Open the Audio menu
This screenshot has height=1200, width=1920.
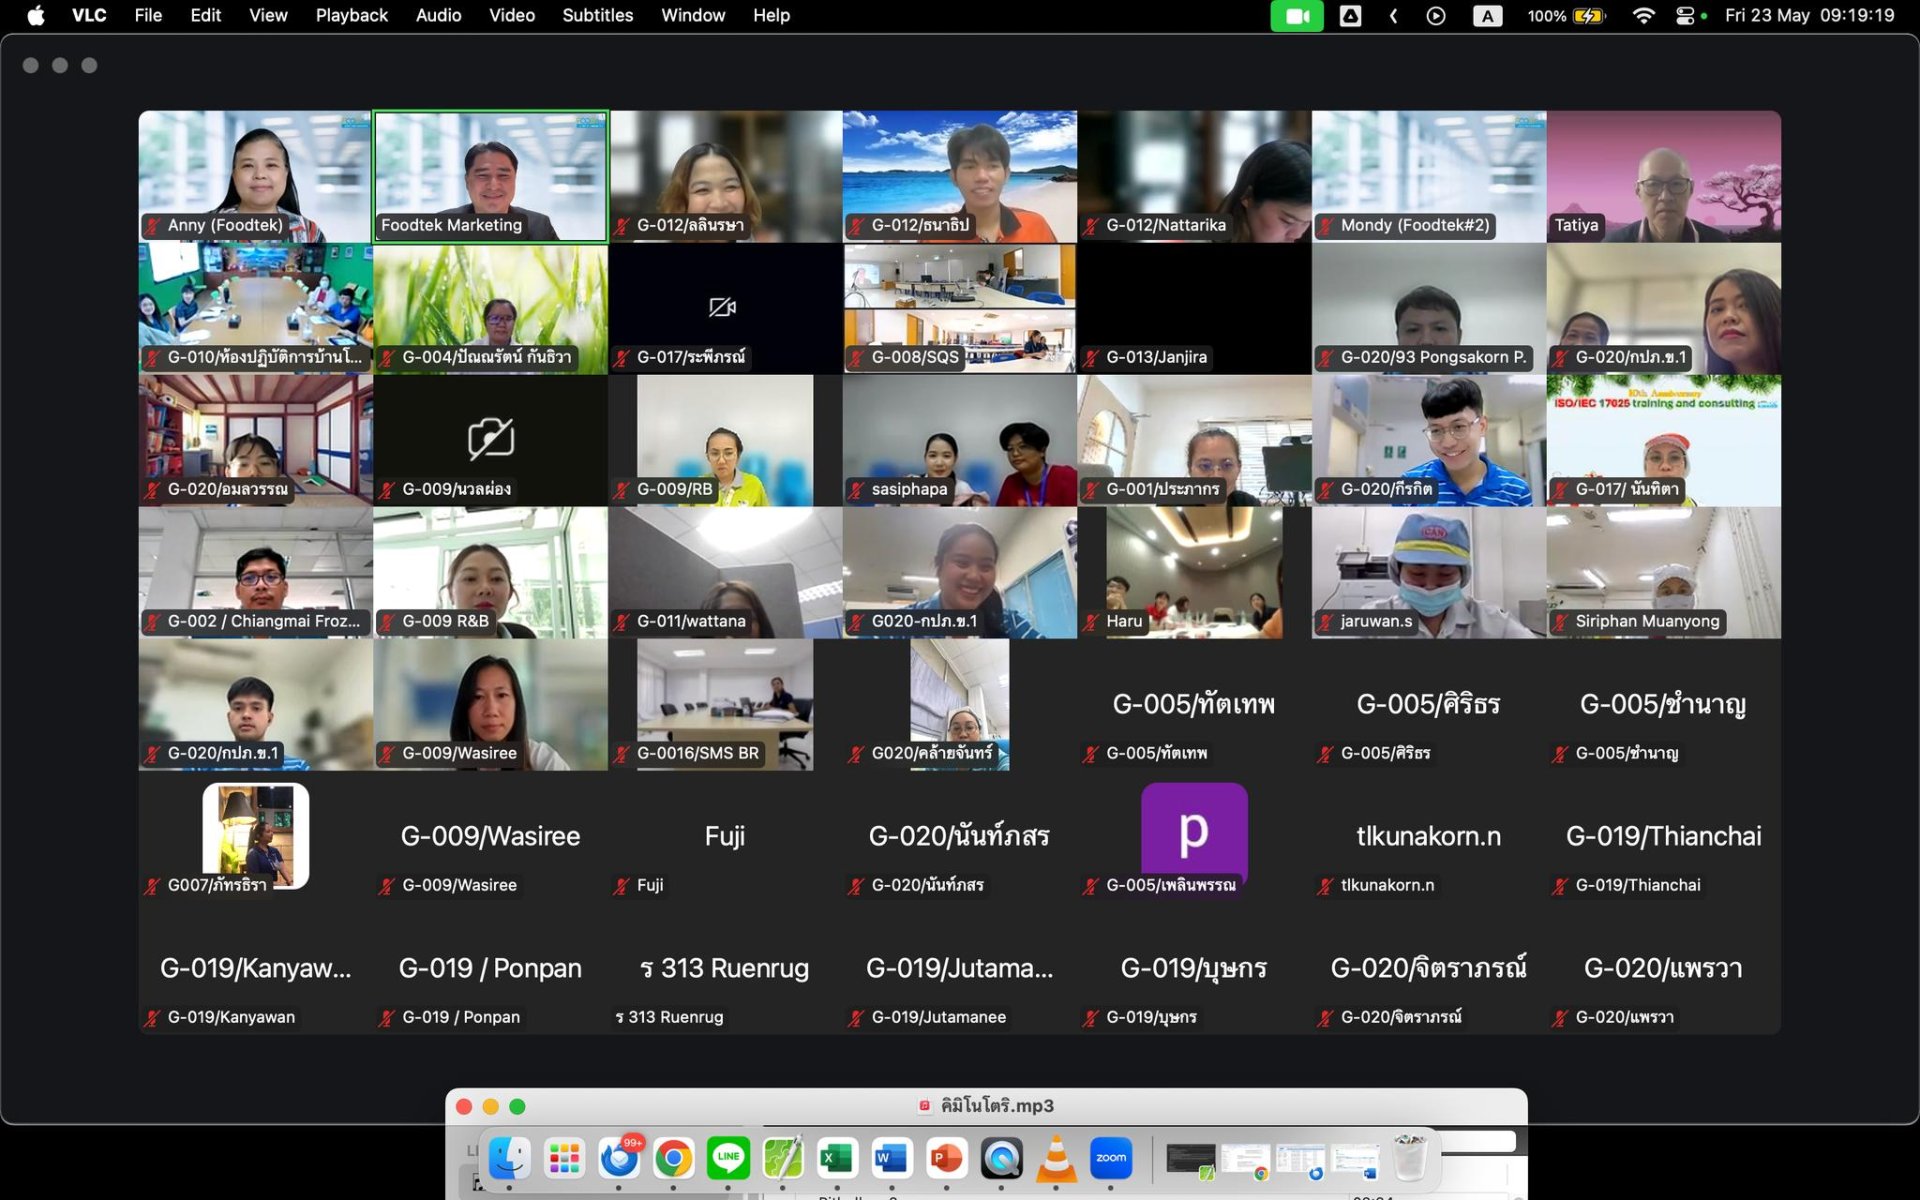438,15
